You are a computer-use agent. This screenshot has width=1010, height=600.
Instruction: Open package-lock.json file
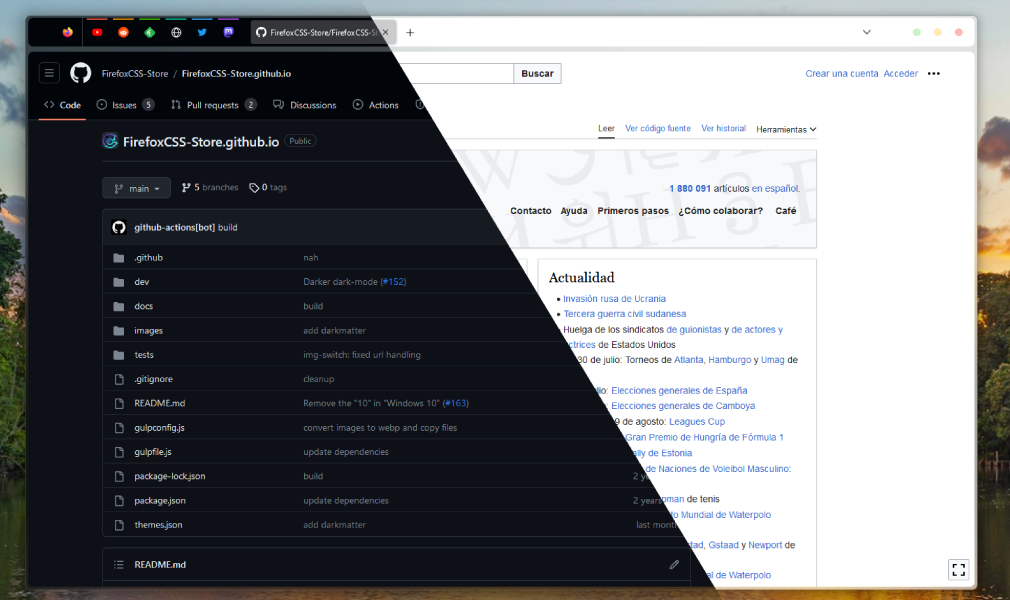169,476
